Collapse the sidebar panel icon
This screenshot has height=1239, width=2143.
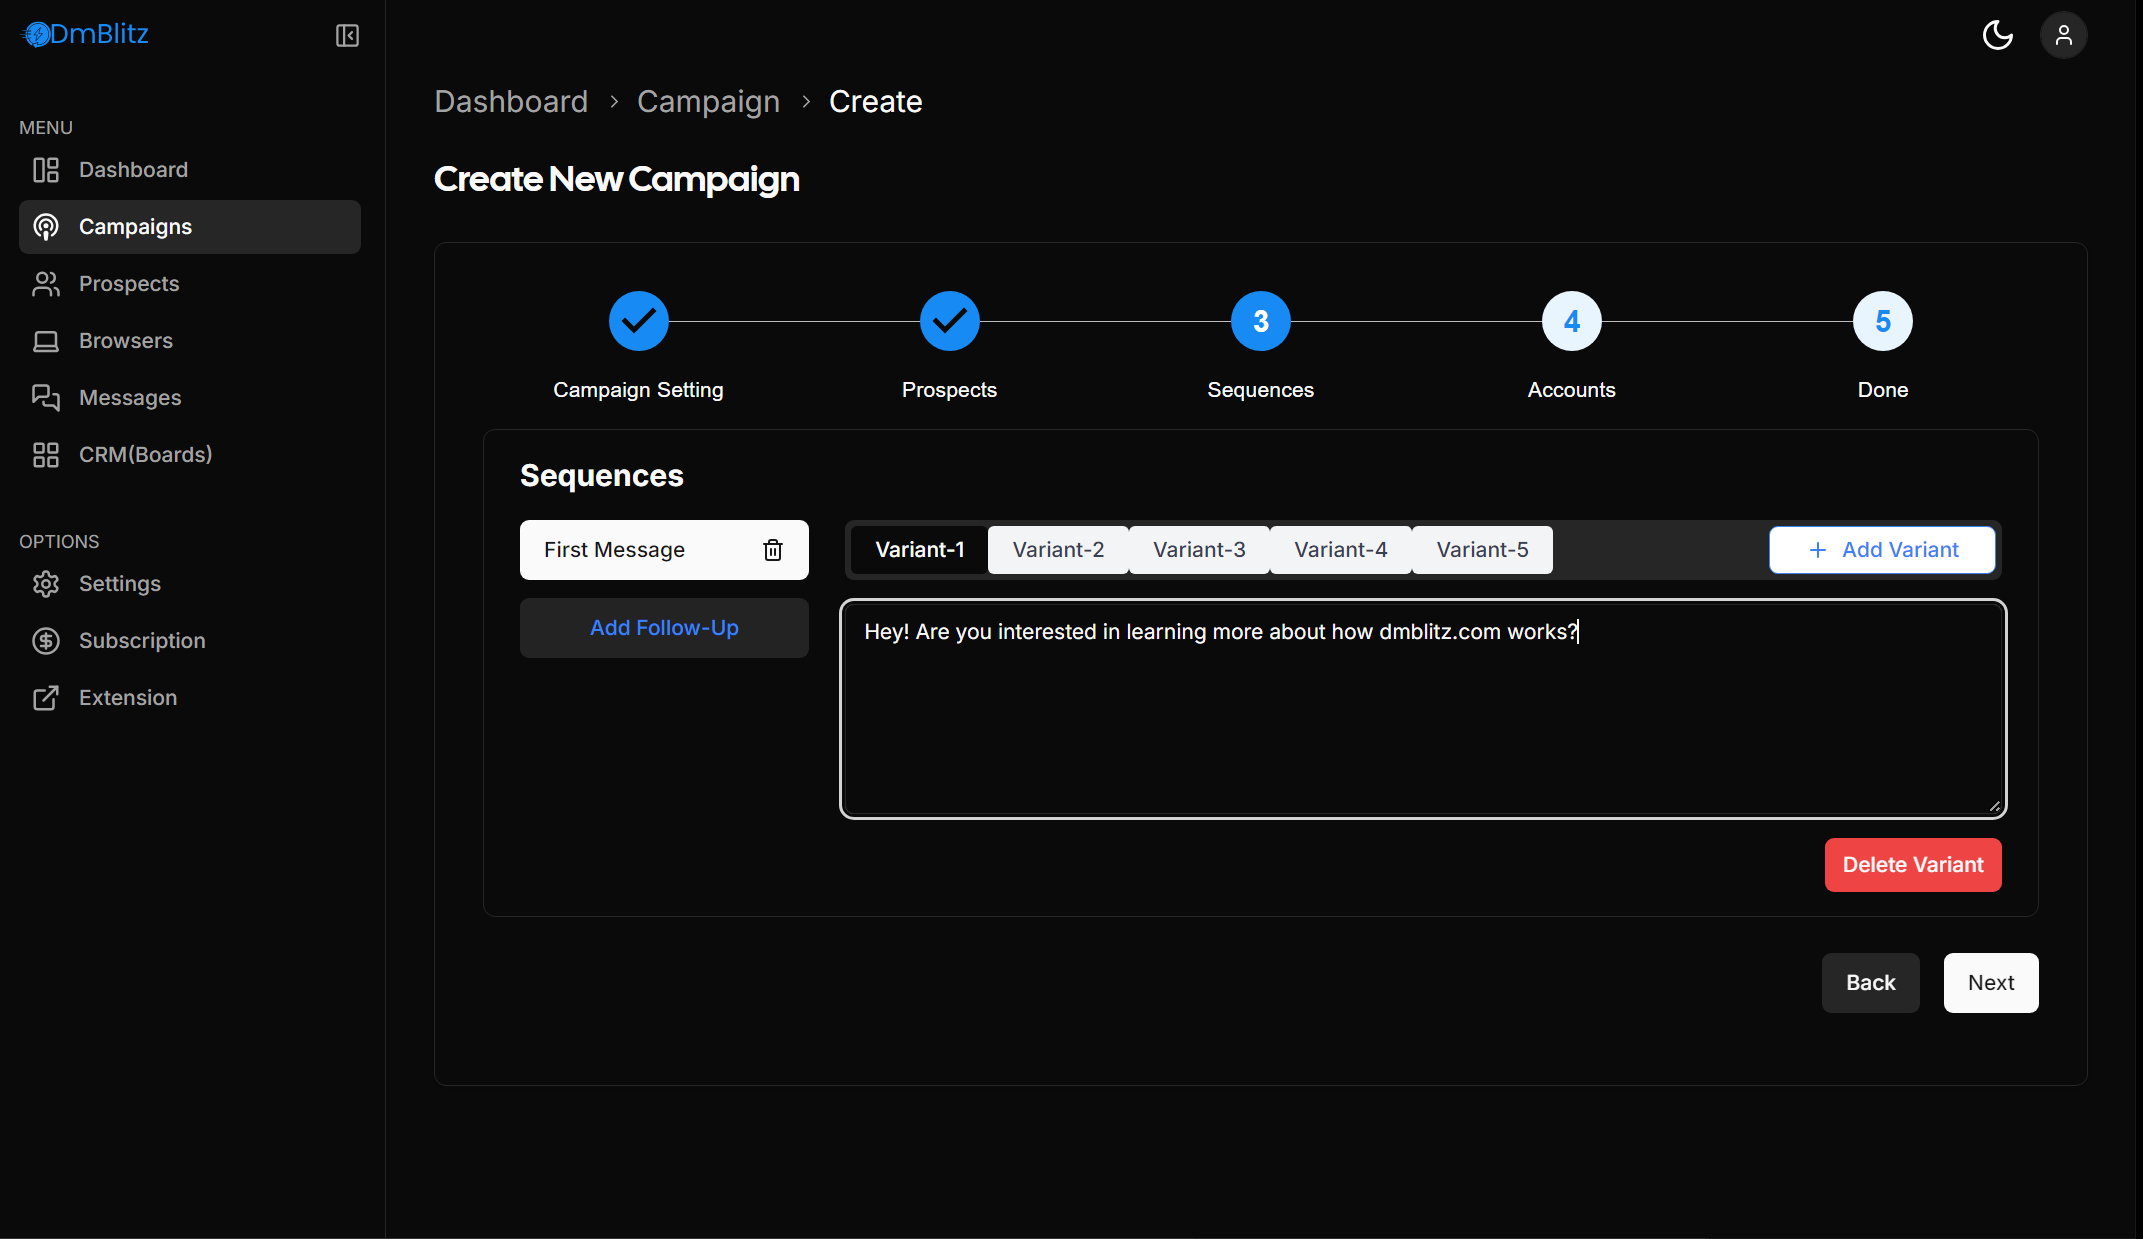pyautogui.click(x=347, y=36)
